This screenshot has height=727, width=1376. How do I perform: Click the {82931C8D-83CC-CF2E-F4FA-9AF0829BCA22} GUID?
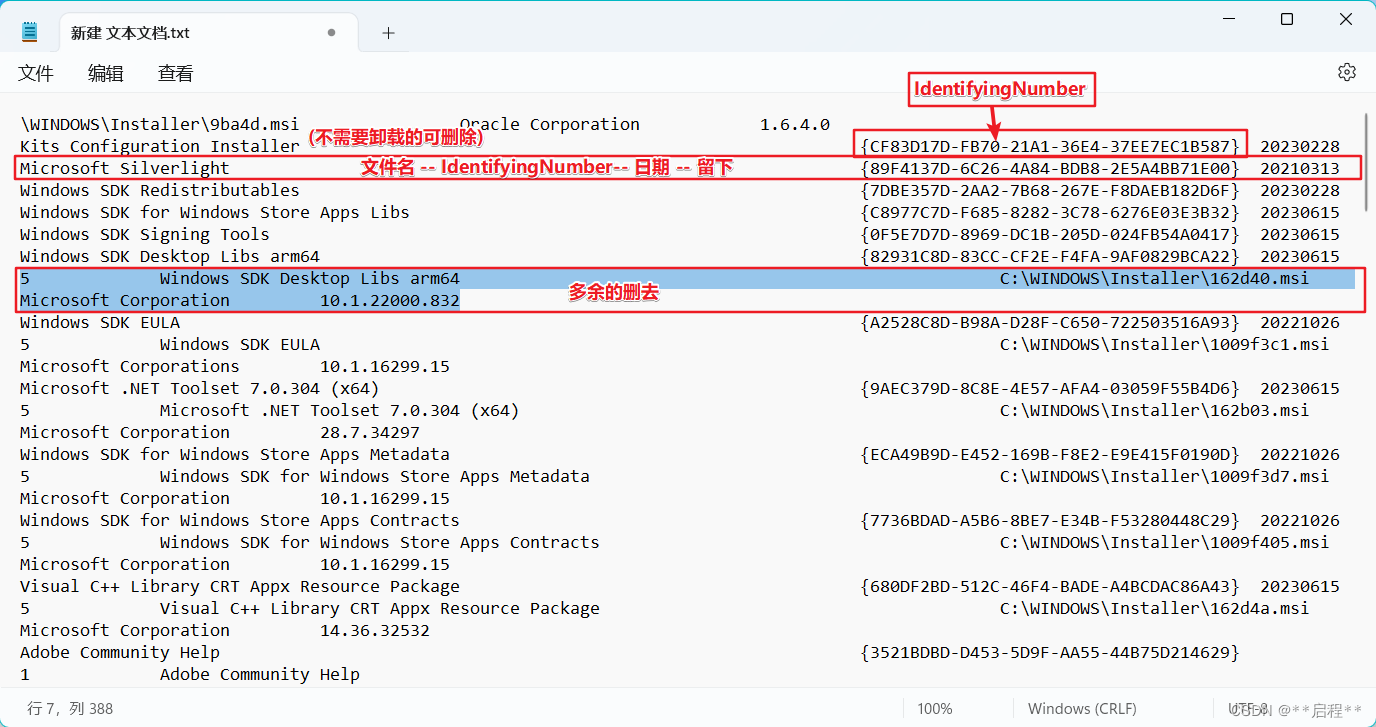[x=1050, y=256]
